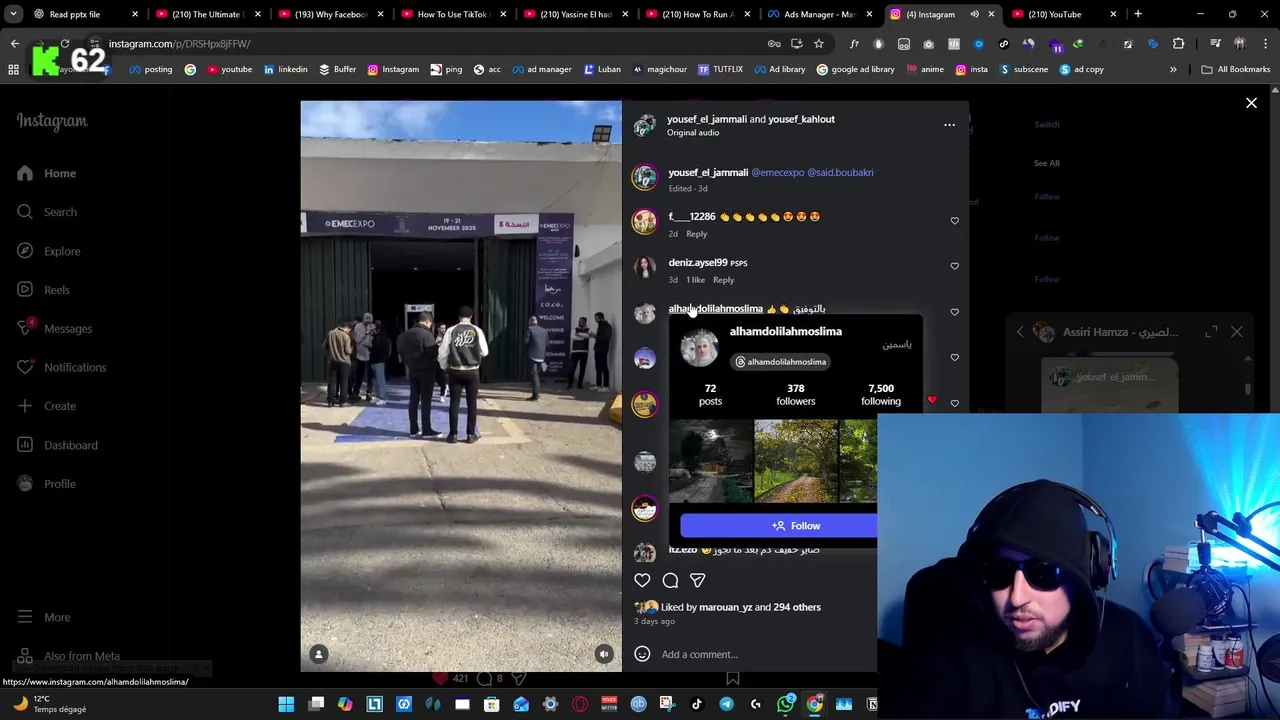The image size is (1280, 720).
Task: Expand Assiri Hamza chat popup
Action: 1211,332
